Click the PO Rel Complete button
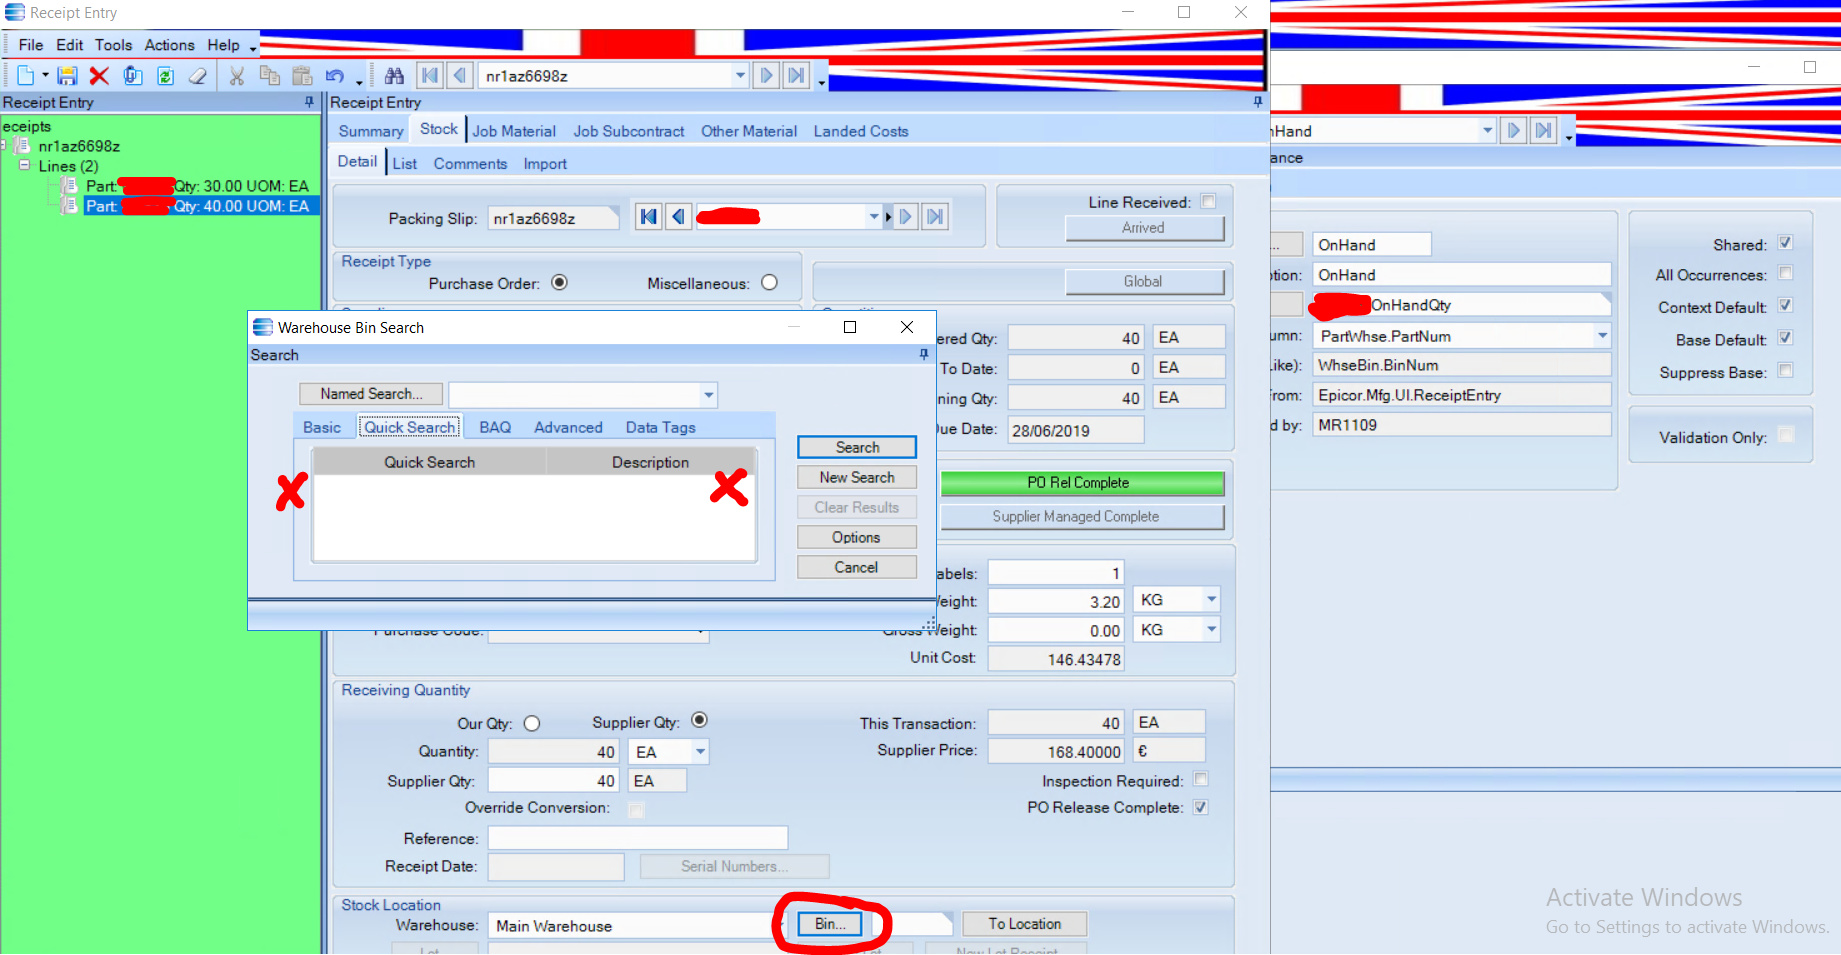Image resolution: width=1841 pixels, height=955 pixels. [1082, 483]
